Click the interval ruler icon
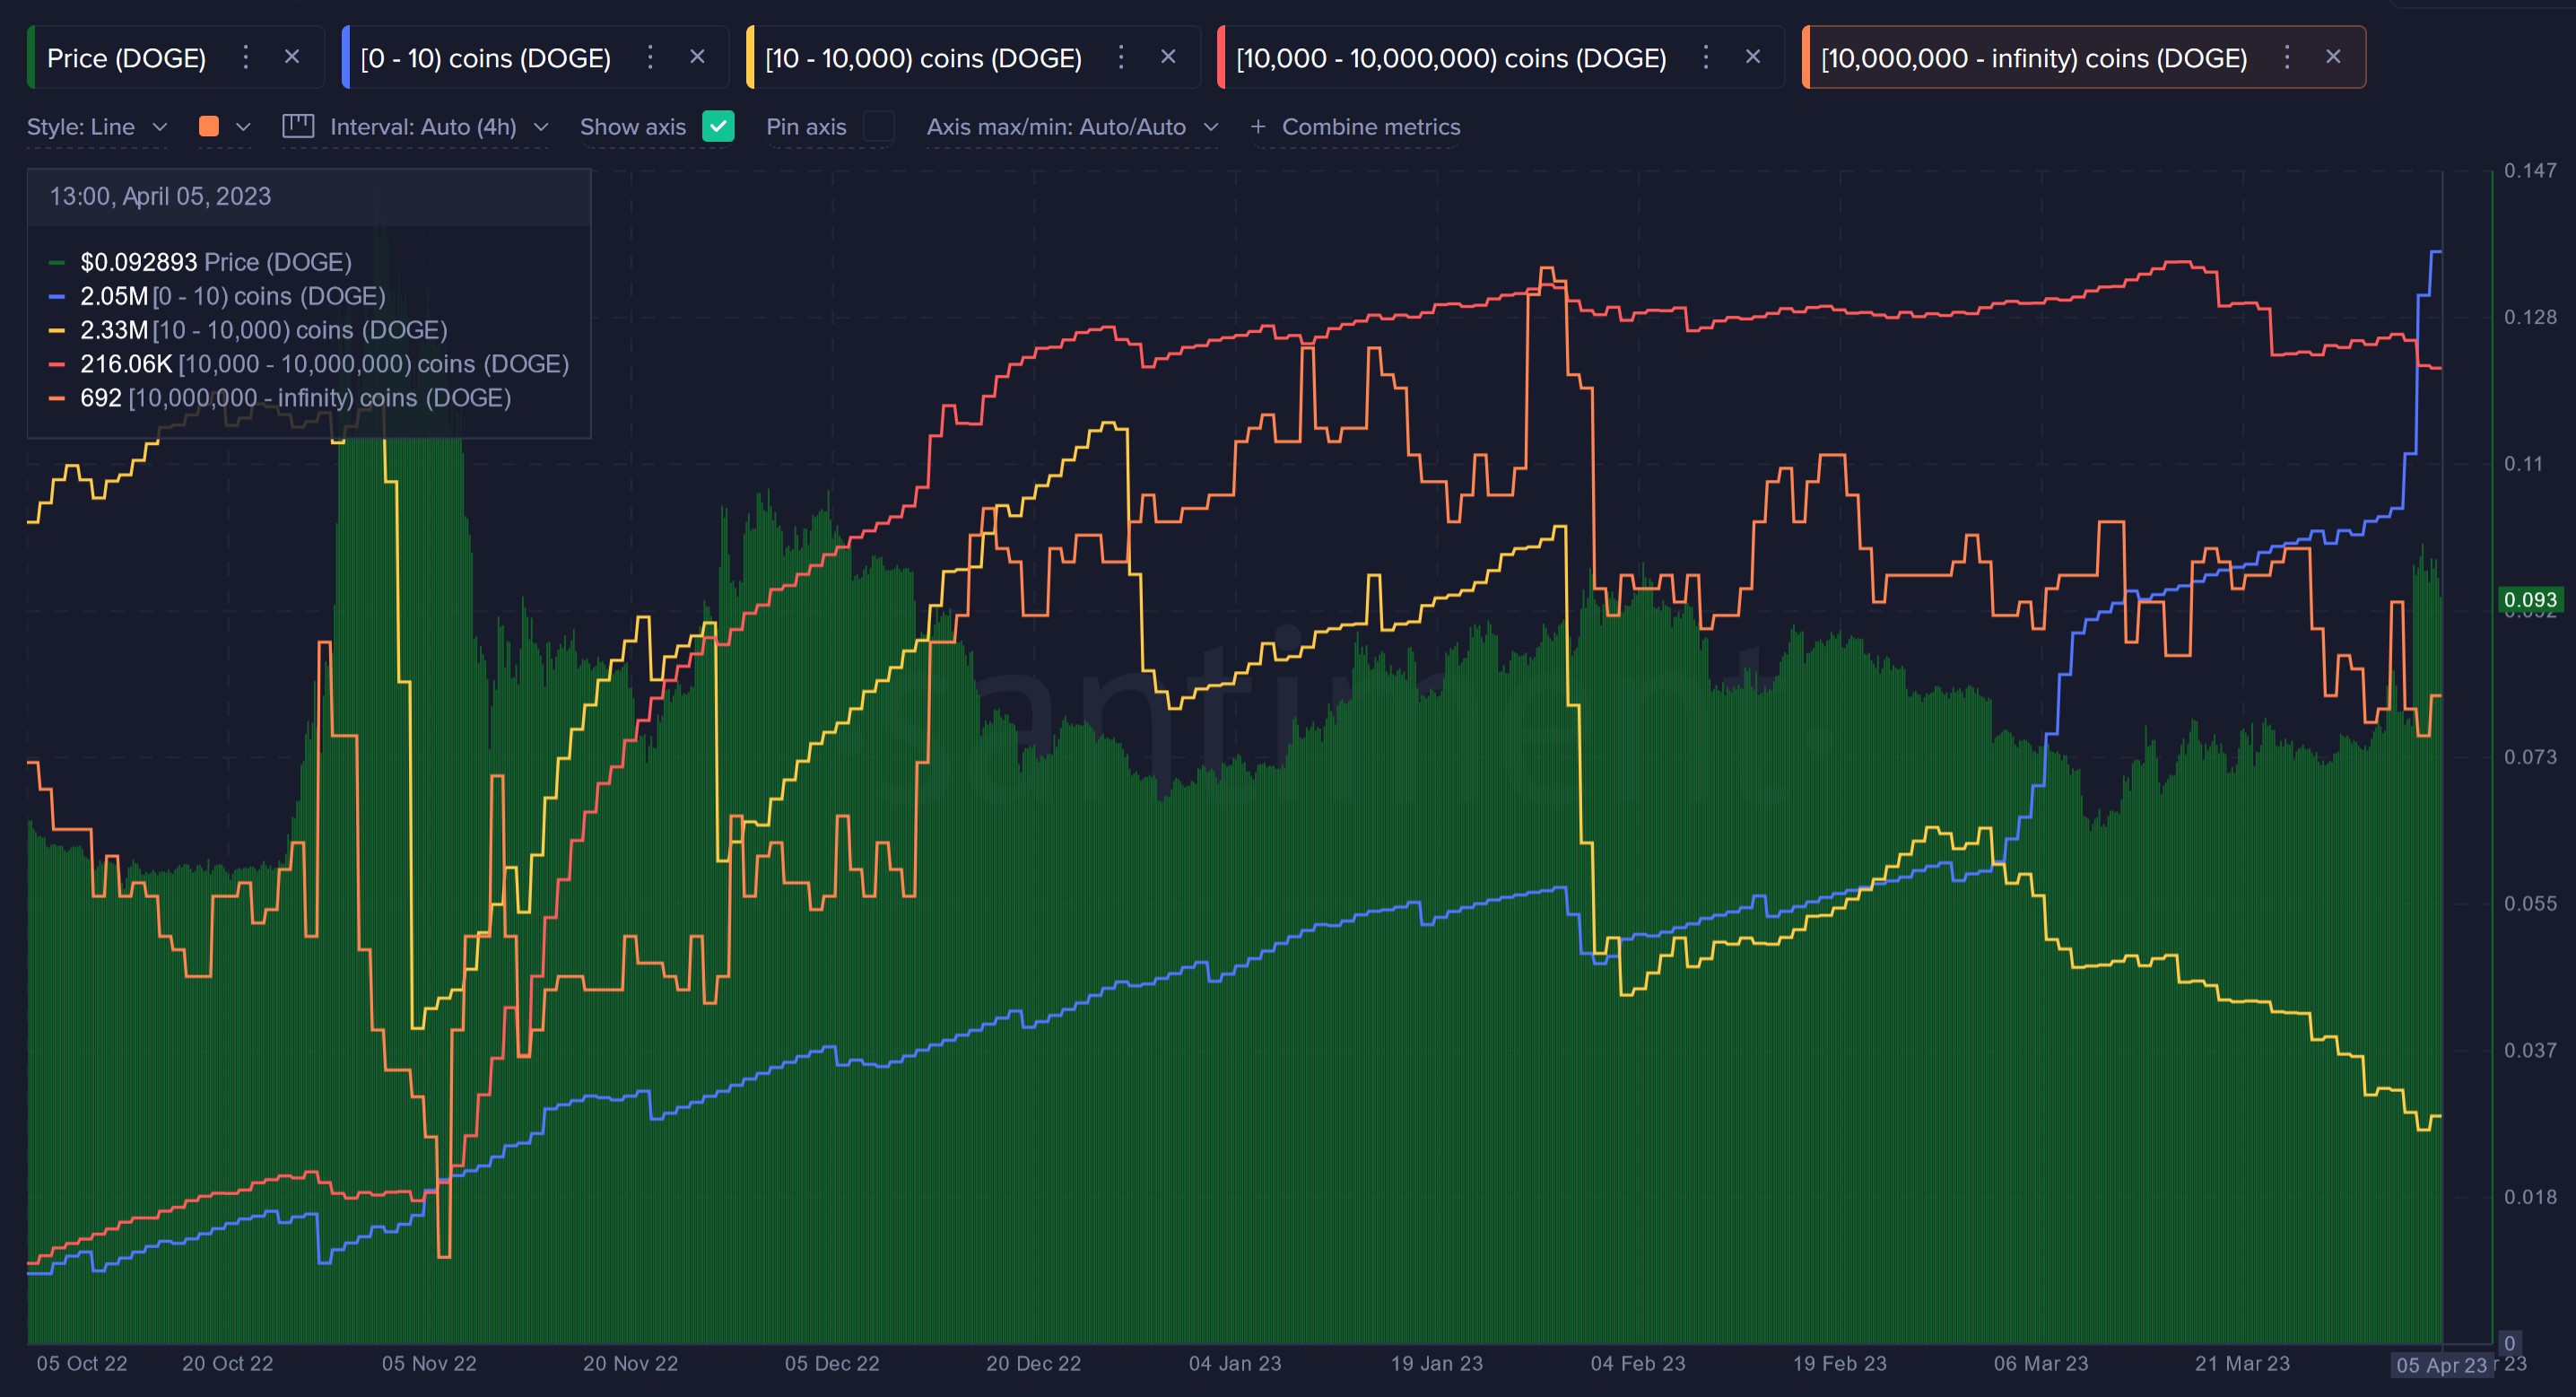This screenshot has width=2576, height=1397. (299, 127)
